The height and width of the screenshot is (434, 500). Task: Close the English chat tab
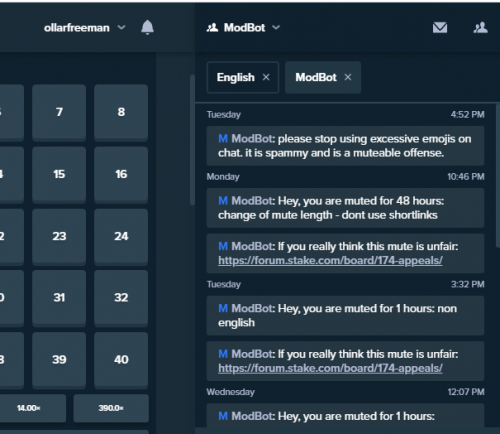pos(266,77)
